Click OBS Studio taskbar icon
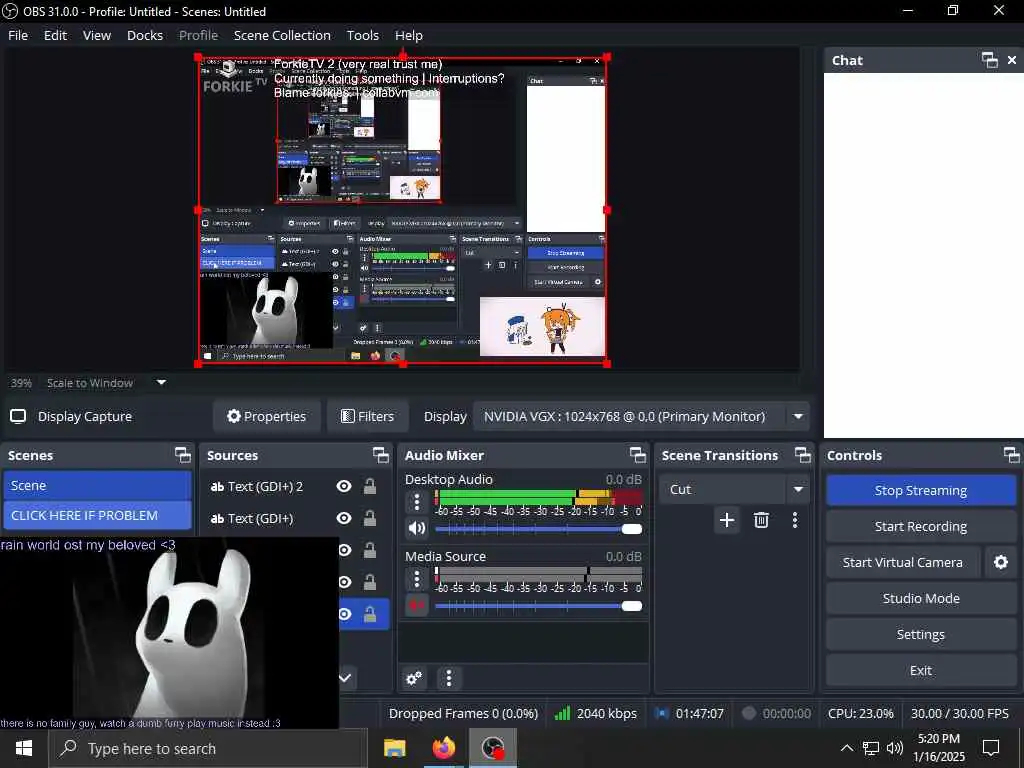The image size is (1024, 768). pos(493,748)
